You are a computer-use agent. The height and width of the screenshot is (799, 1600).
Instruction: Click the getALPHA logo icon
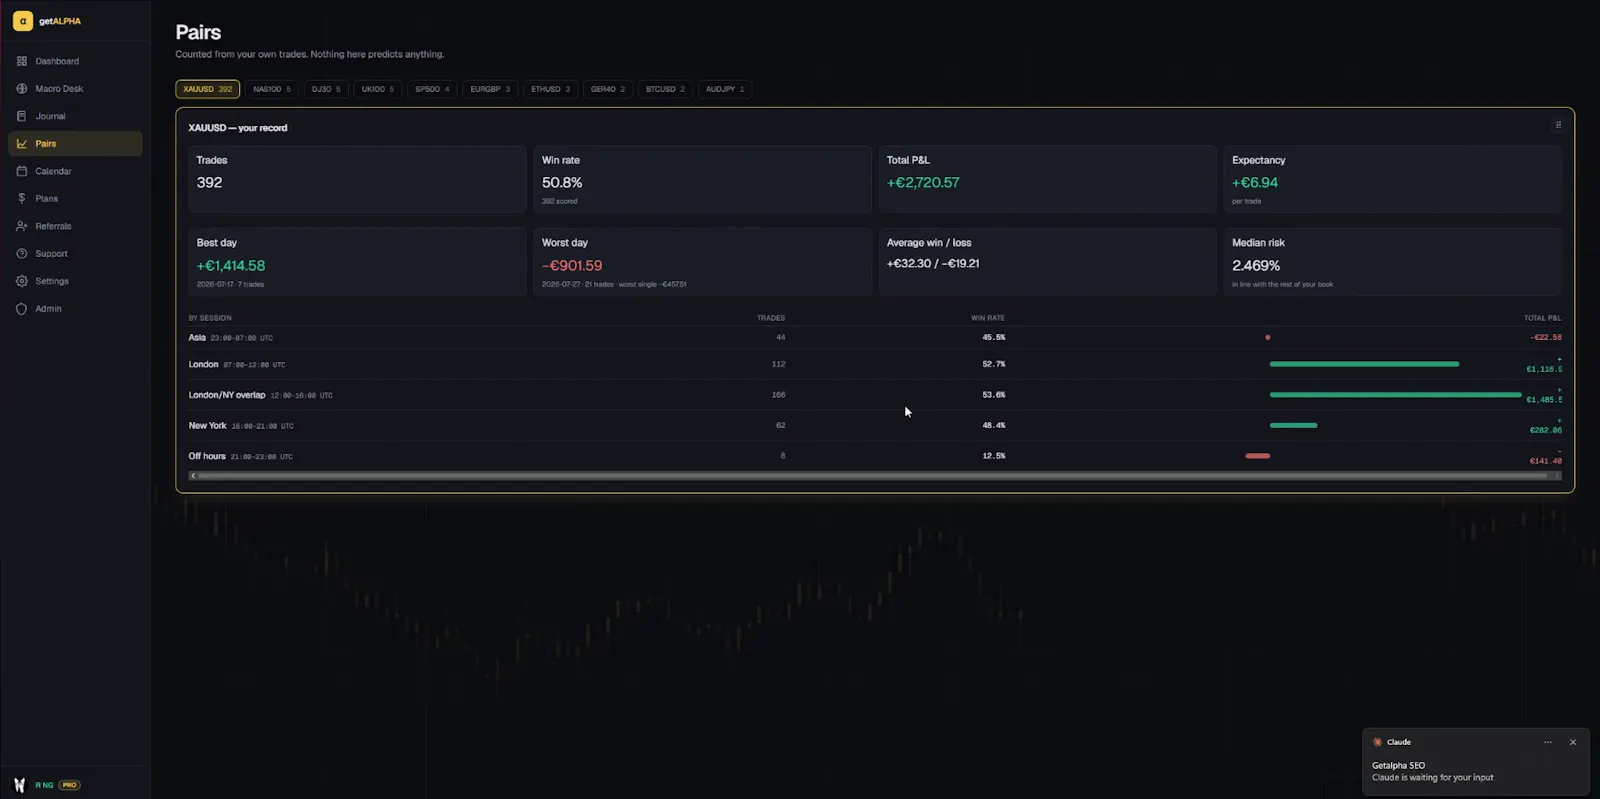click(x=22, y=21)
